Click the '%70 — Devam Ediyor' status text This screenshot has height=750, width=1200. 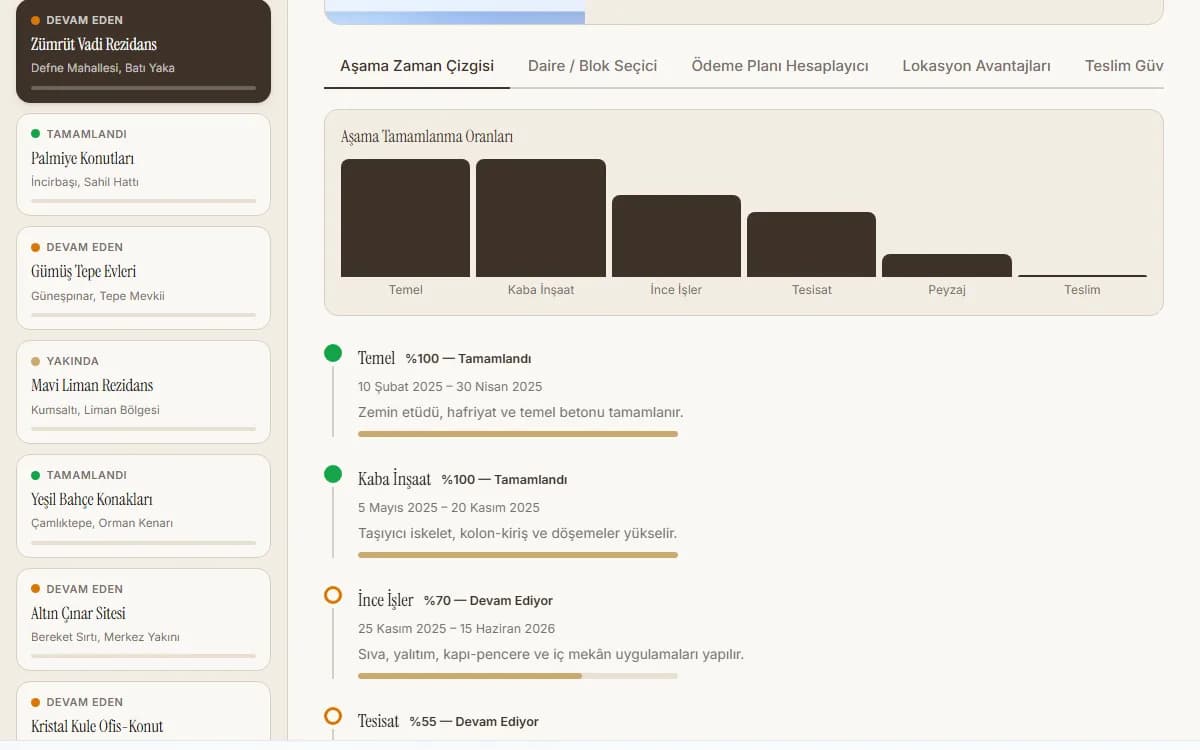click(488, 601)
